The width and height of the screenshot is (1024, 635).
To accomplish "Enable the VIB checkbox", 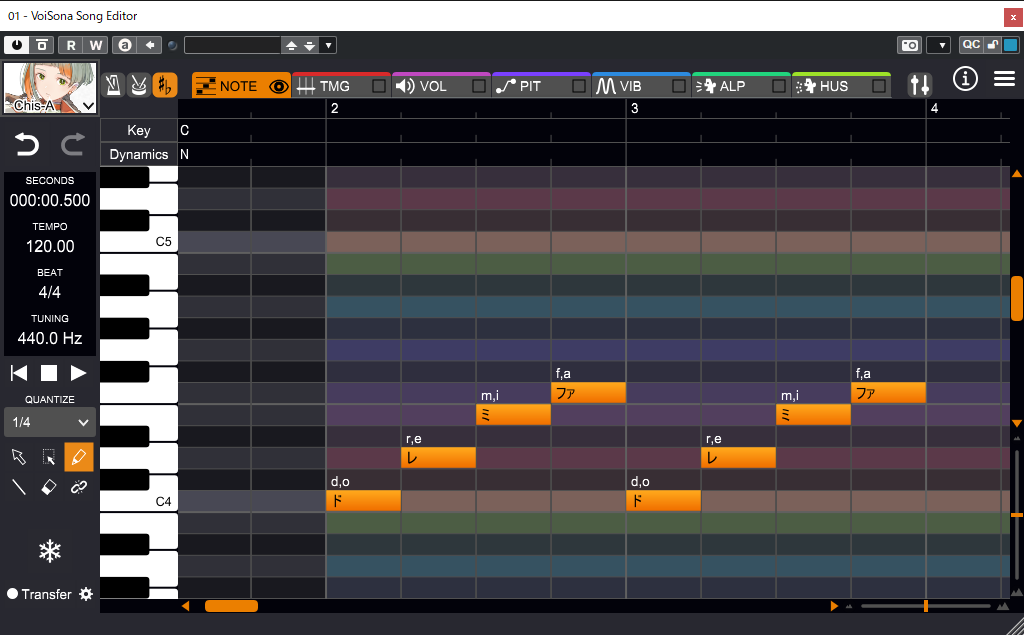I will pos(679,86).
